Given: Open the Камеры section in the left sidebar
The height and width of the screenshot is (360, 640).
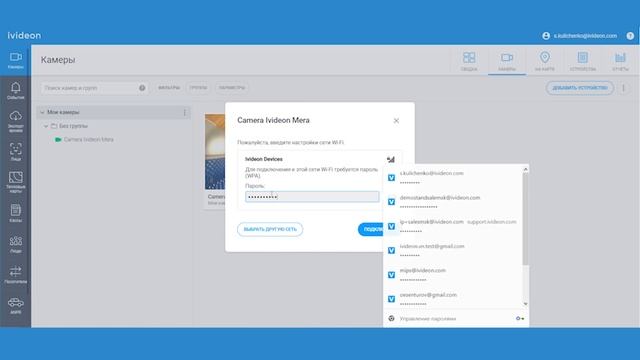Looking at the screenshot, I should point(16,60).
